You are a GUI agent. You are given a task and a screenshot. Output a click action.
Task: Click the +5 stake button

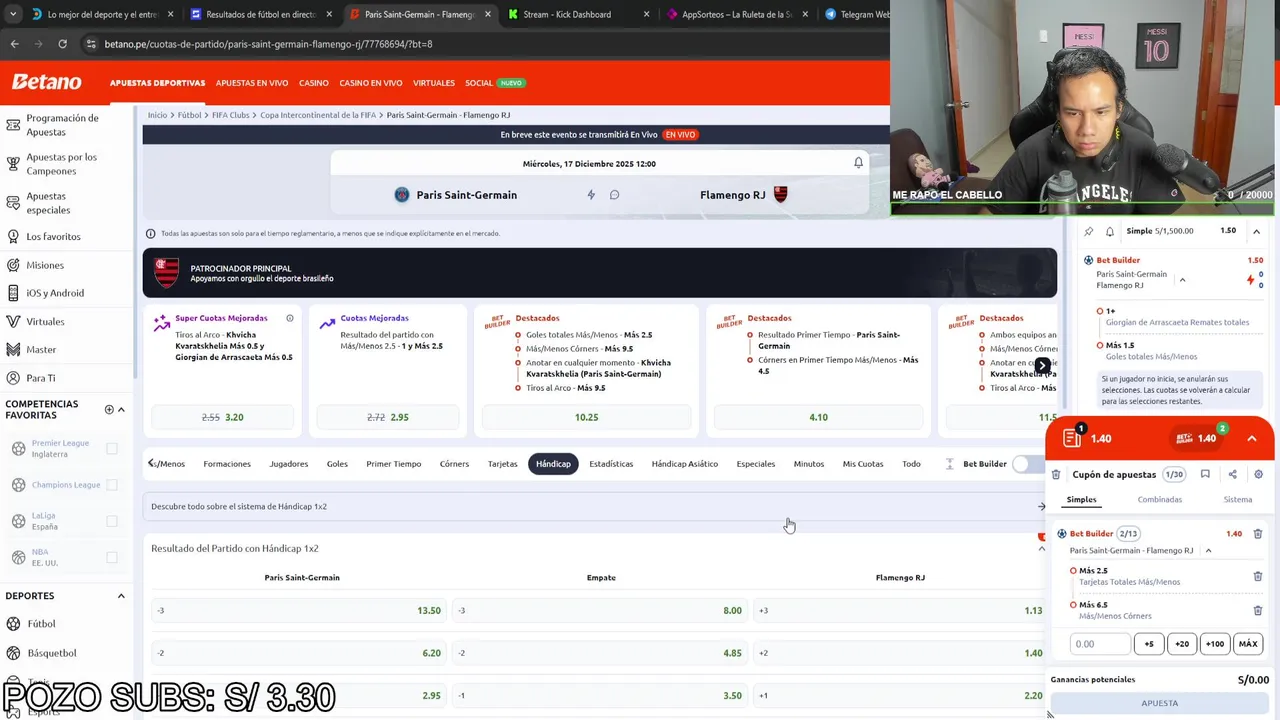(x=1149, y=644)
